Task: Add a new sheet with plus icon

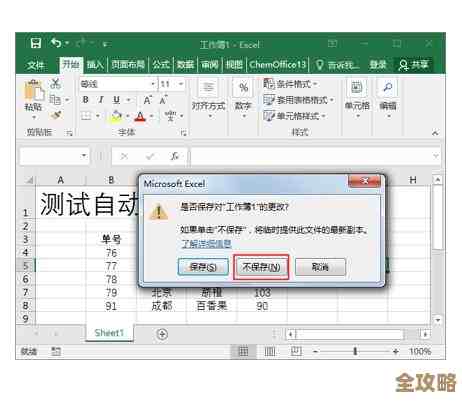Action: (162, 334)
